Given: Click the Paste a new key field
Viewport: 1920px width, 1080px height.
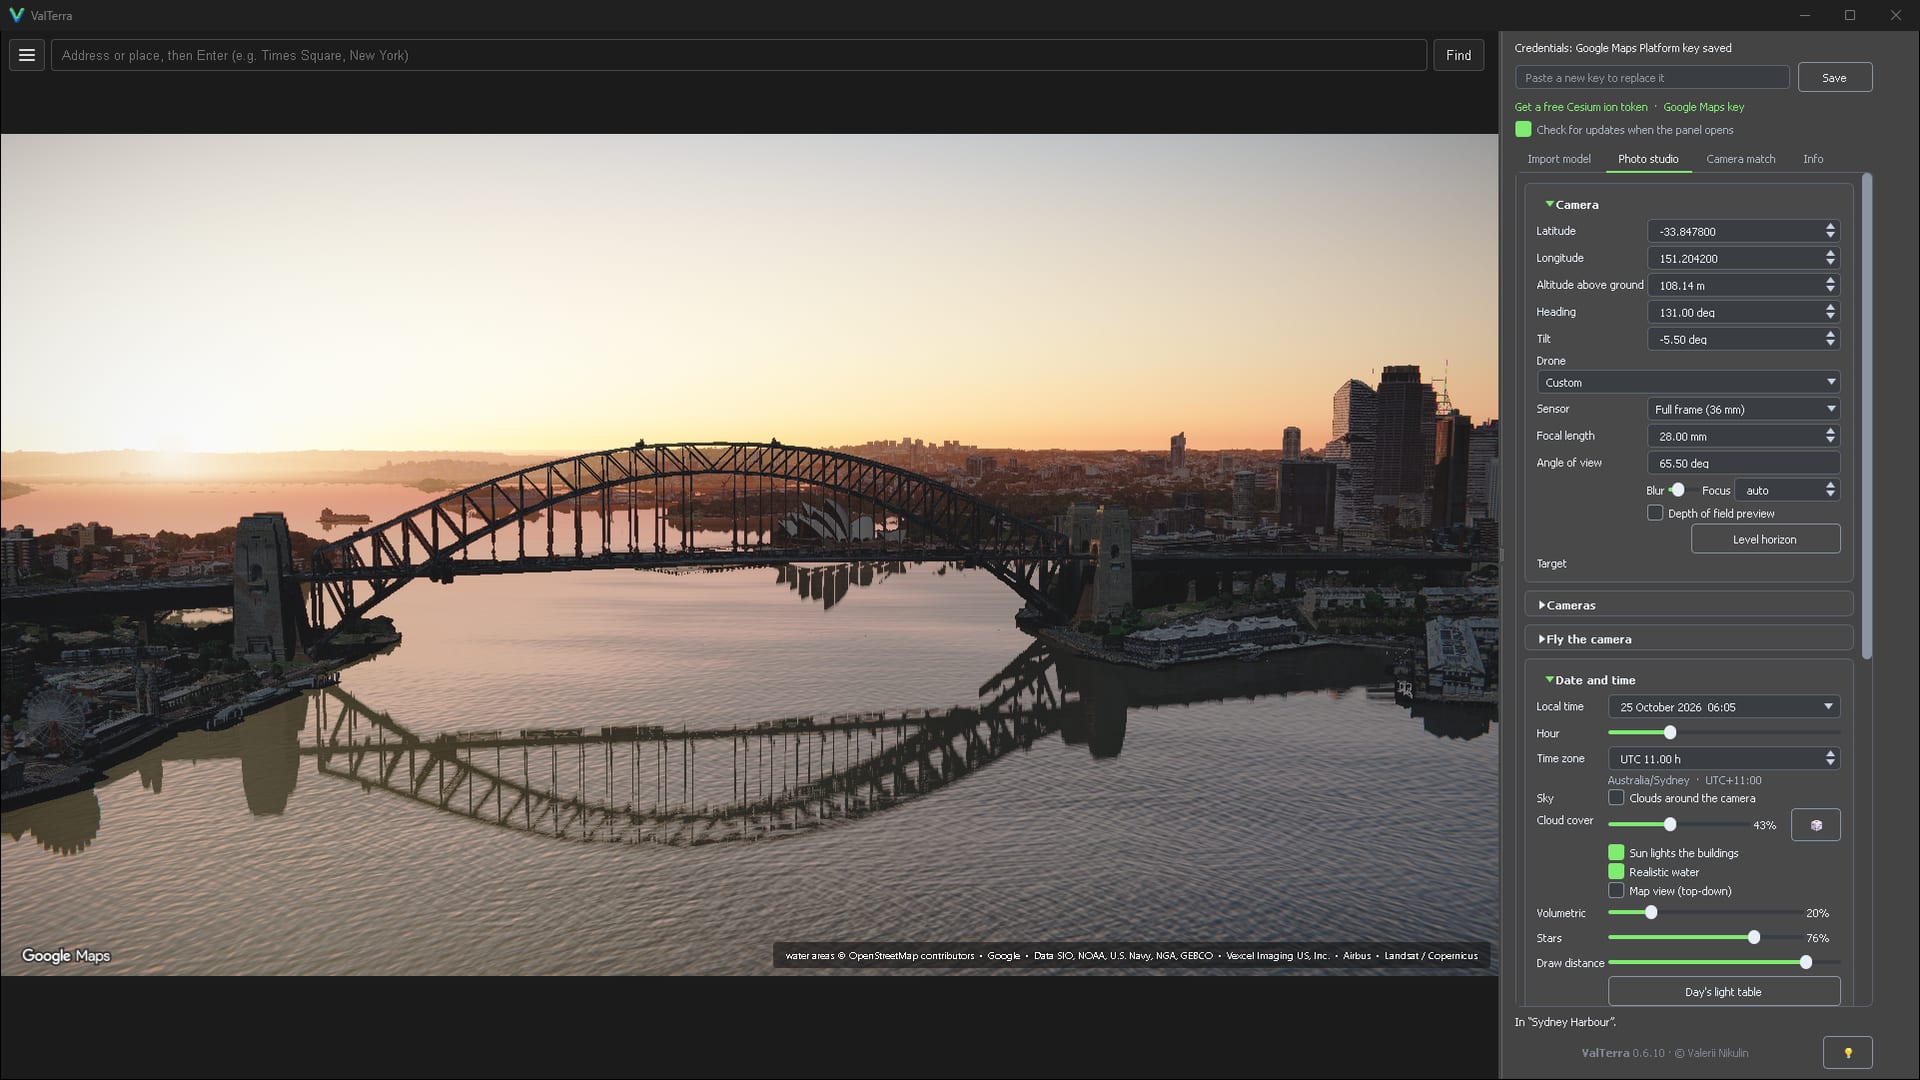Looking at the screenshot, I should point(1651,77).
